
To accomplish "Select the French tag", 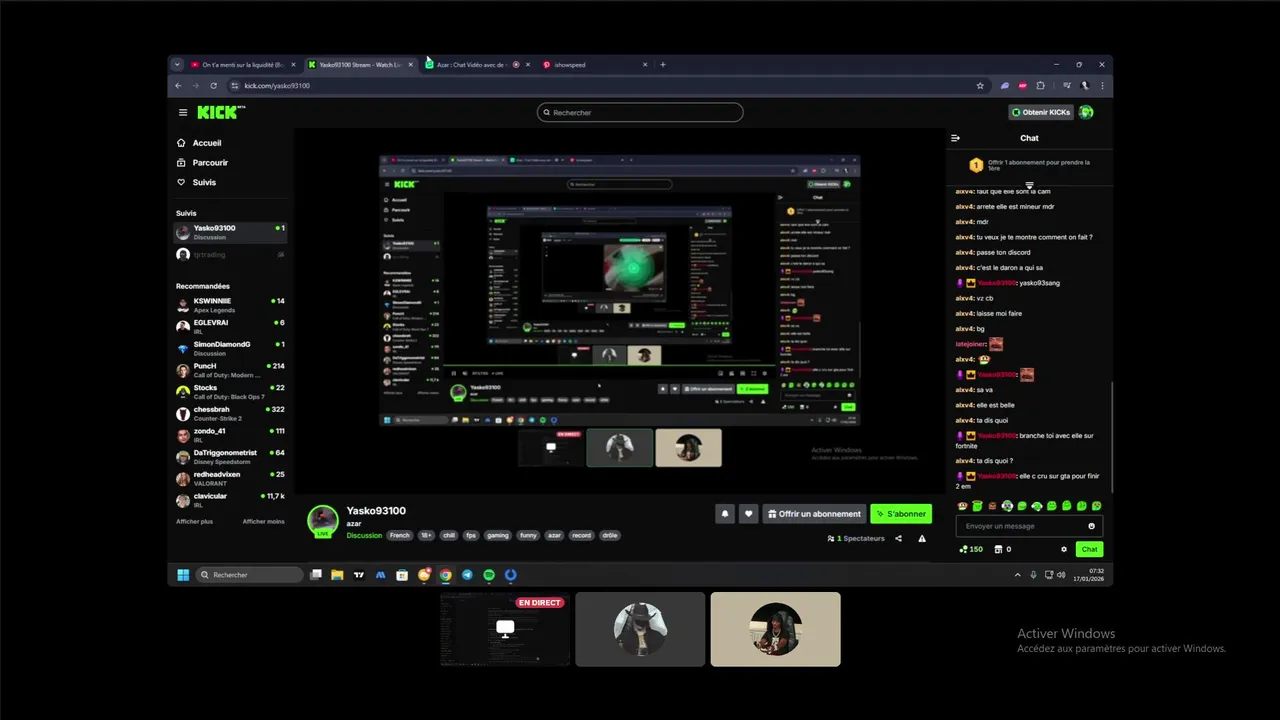I will tap(400, 535).
